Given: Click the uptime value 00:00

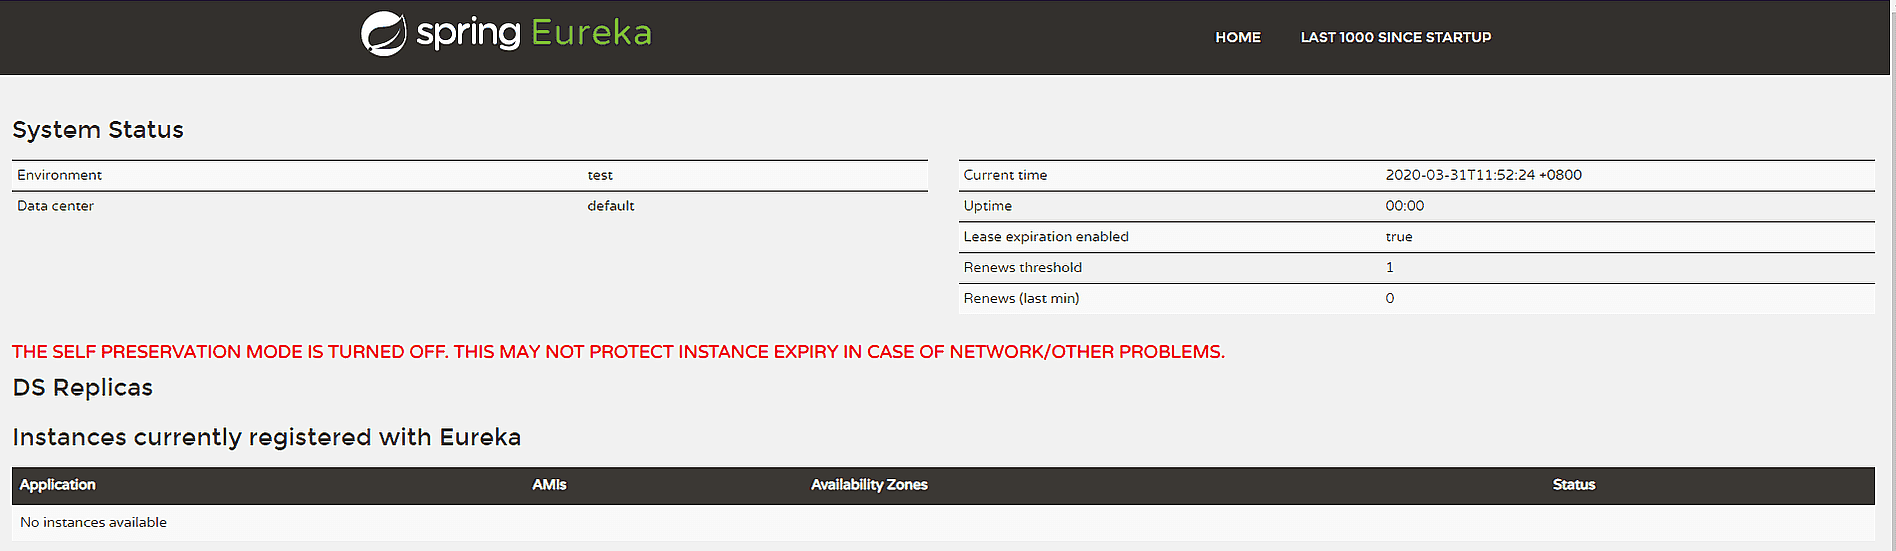Looking at the screenshot, I should point(1404,206).
